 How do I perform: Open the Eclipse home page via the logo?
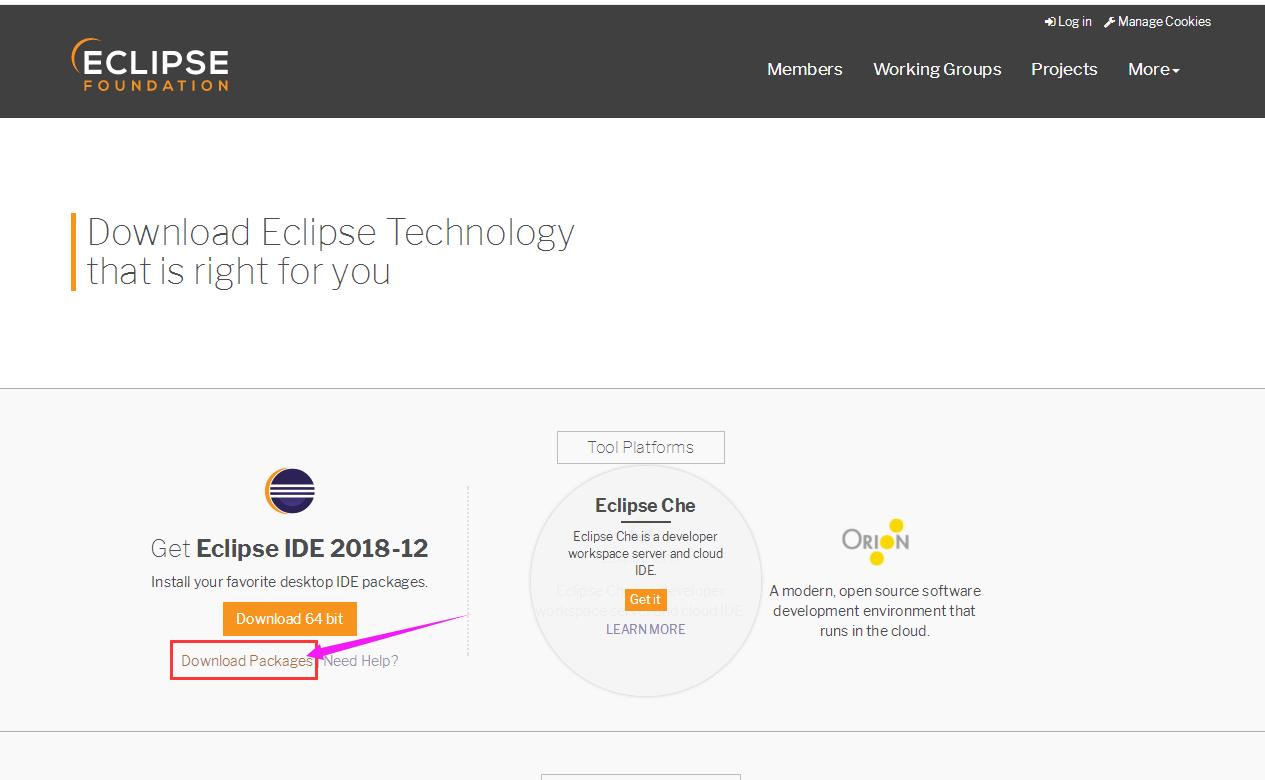coord(148,62)
